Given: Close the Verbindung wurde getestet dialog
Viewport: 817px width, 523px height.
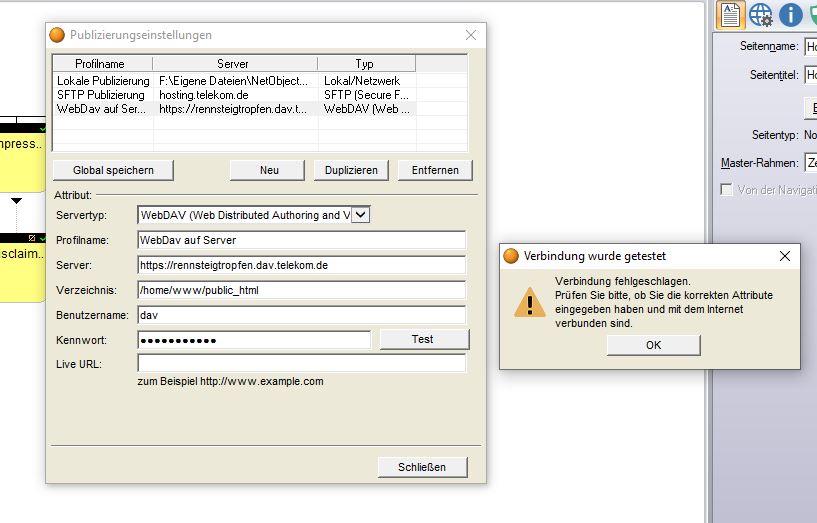Looking at the screenshot, I should pyautogui.click(x=784, y=256).
